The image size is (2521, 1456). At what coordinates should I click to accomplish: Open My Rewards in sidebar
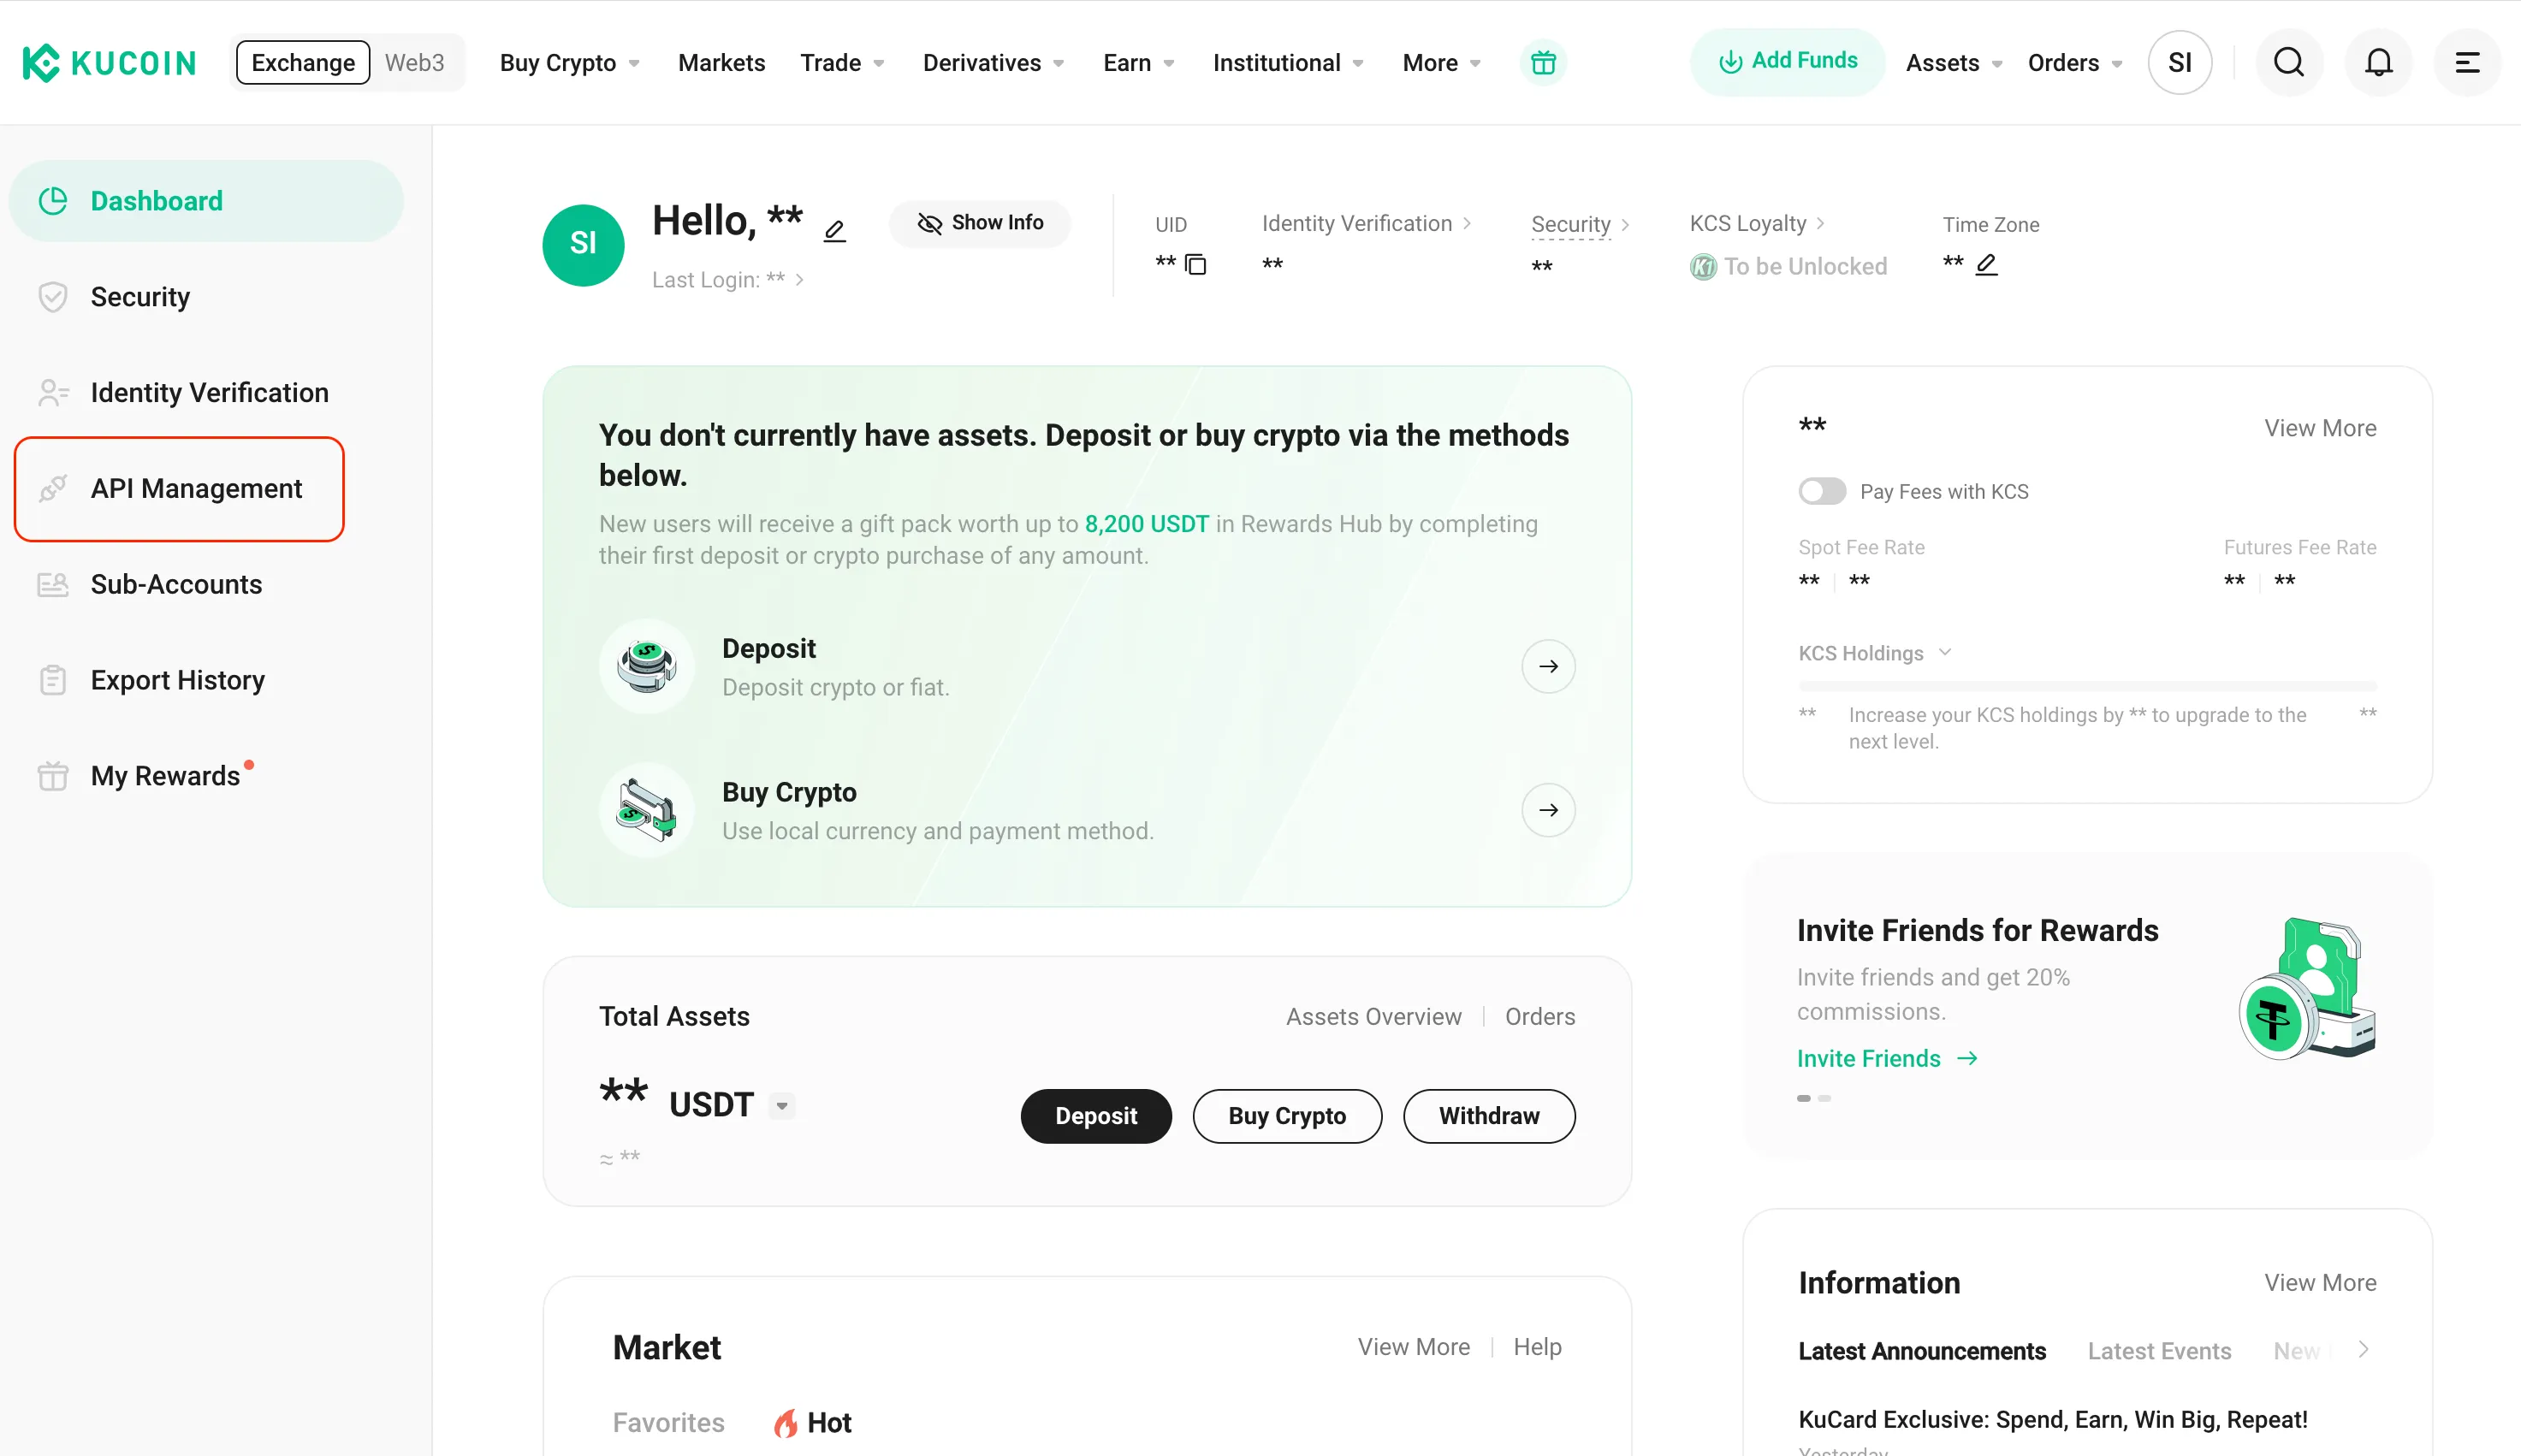point(205,776)
